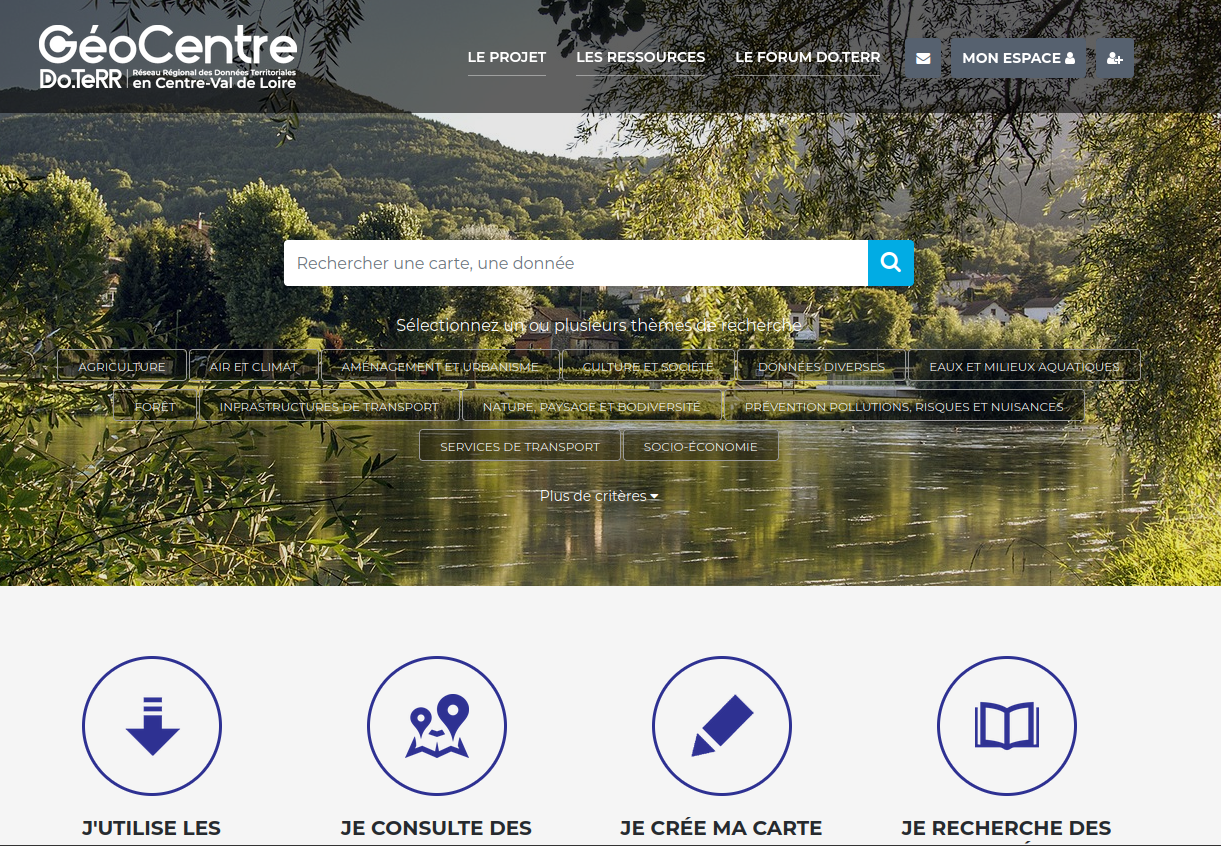Toggle the Forêt theme filter

155,406
